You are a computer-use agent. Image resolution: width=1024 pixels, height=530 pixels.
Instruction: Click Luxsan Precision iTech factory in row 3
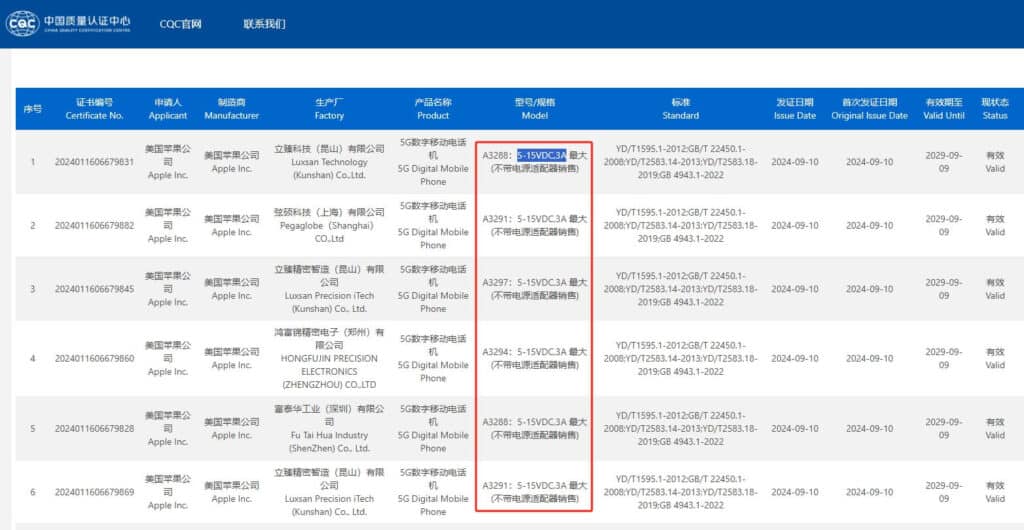click(x=329, y=288)
